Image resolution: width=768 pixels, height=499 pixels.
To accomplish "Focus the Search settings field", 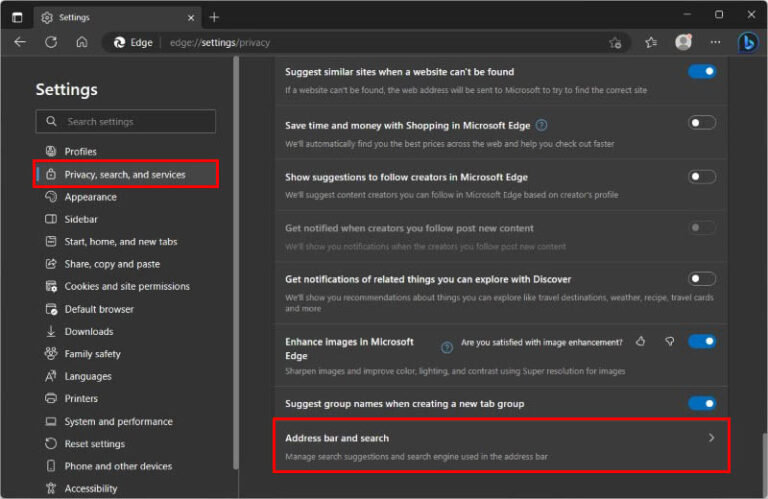I will click(x=125, y=121).
